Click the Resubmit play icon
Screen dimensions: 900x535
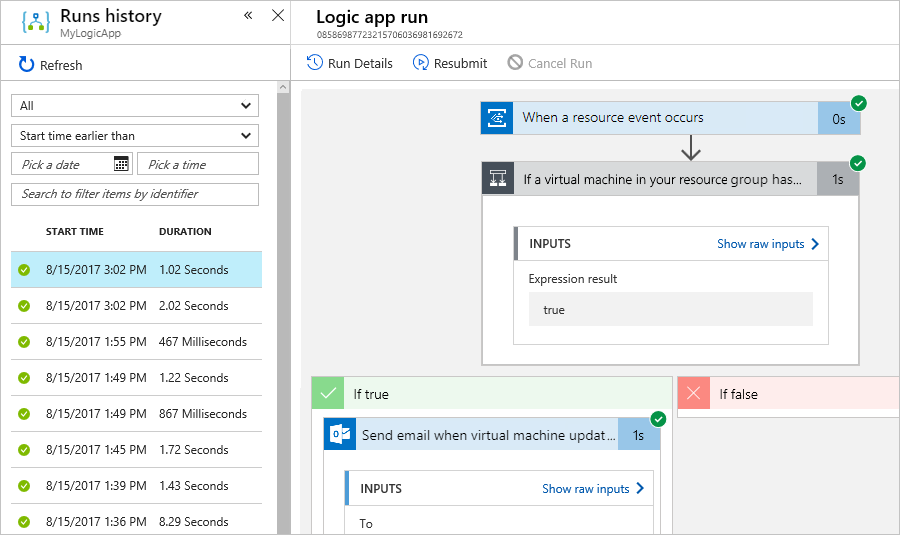(x=420, y=63)
